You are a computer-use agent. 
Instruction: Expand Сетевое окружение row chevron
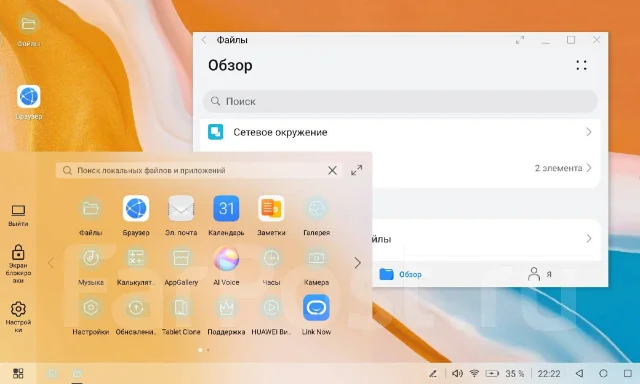[589, 132]
